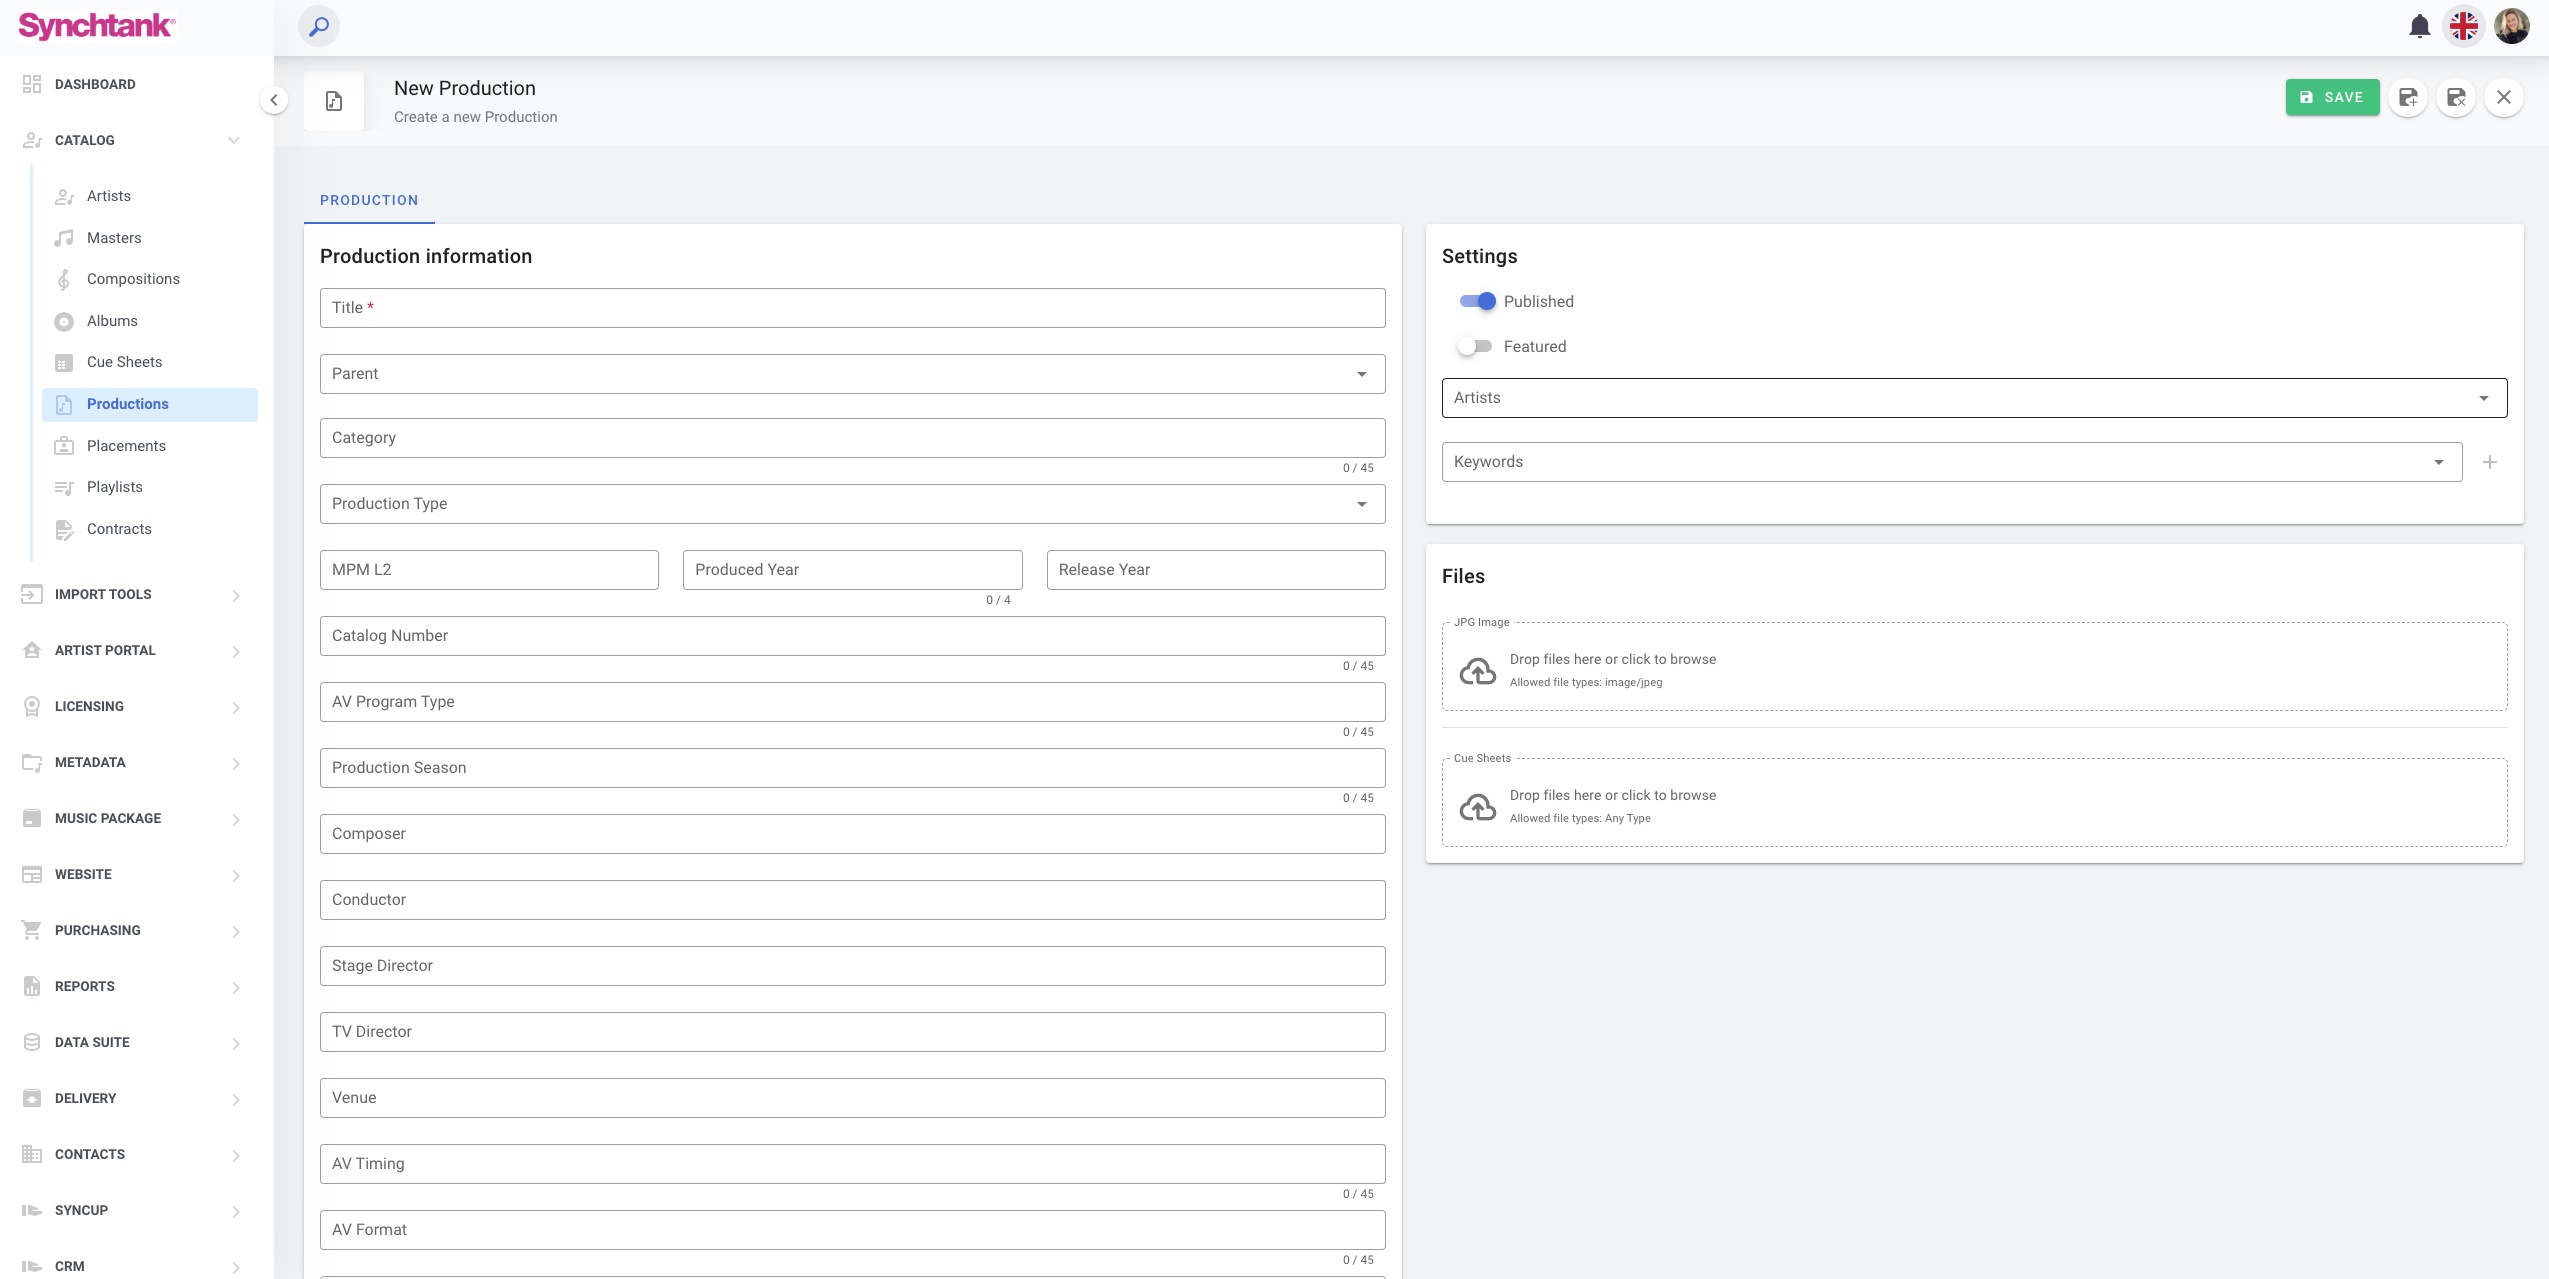Click into the Title input field
The image size is (2549, 1279).
pyautogui.click(x=852, y=308)
